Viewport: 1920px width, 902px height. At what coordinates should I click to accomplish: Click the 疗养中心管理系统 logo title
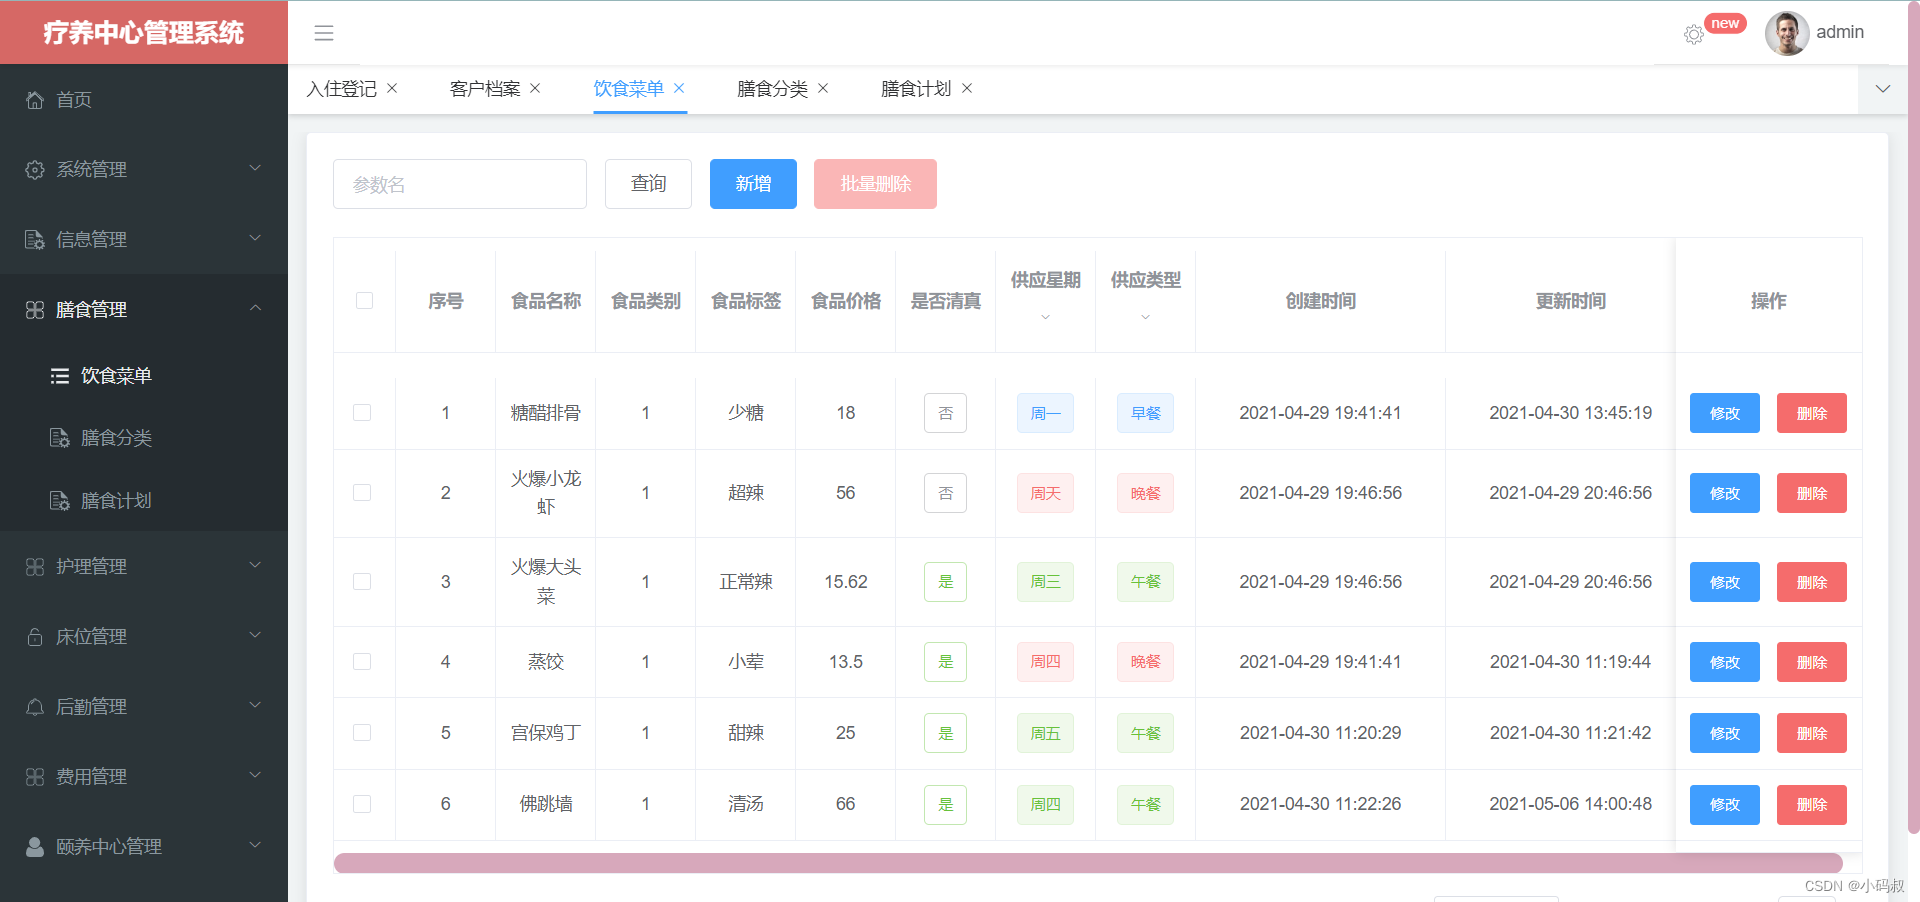click(143, 33)
